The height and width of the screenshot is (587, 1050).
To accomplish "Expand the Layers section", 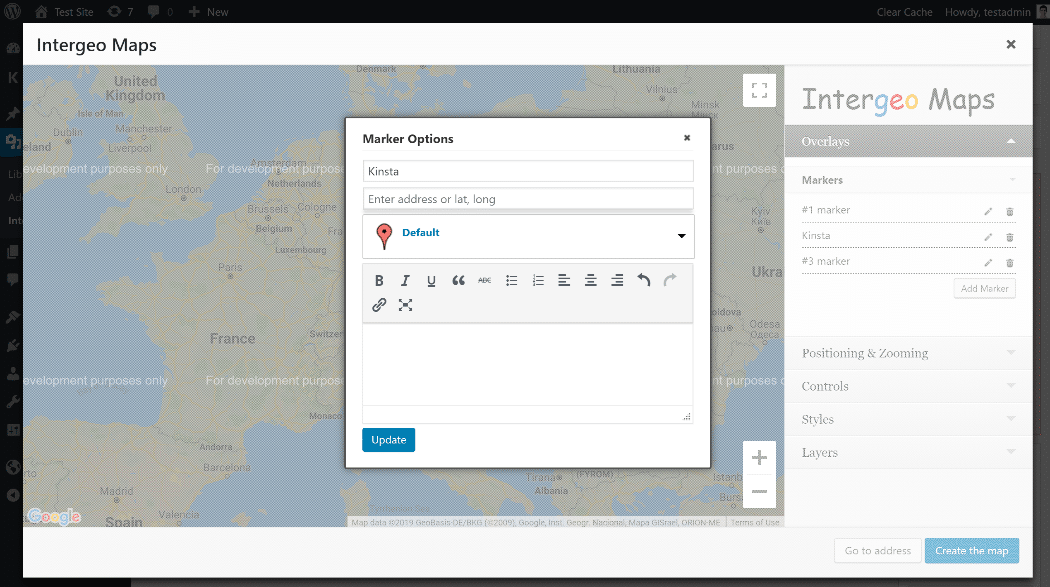I will click(x=908, y=452).
